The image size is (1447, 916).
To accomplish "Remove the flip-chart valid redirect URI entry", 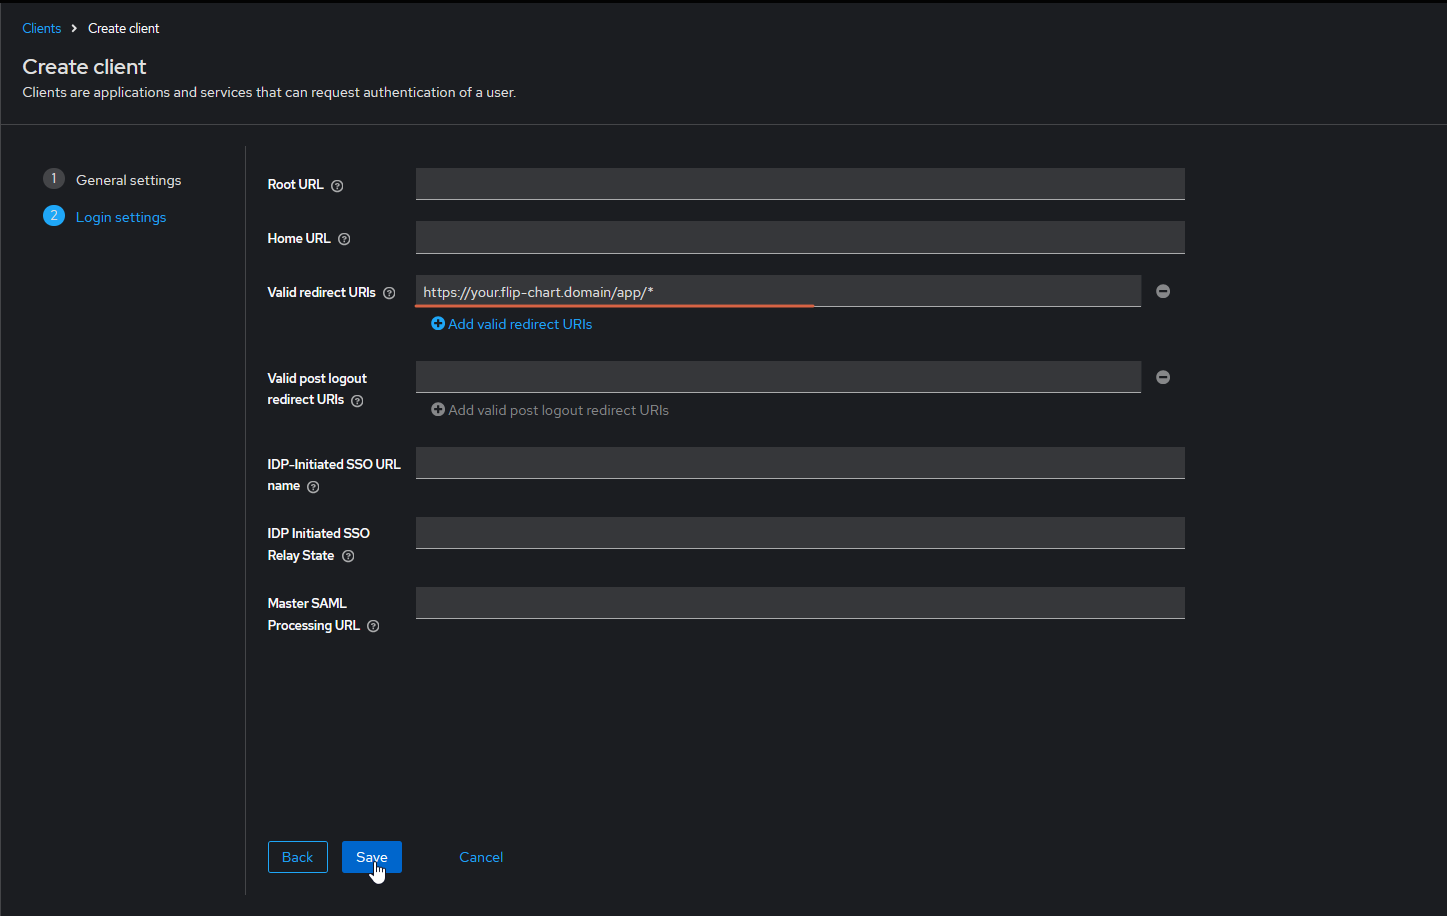I will [x=1163, y=291].
